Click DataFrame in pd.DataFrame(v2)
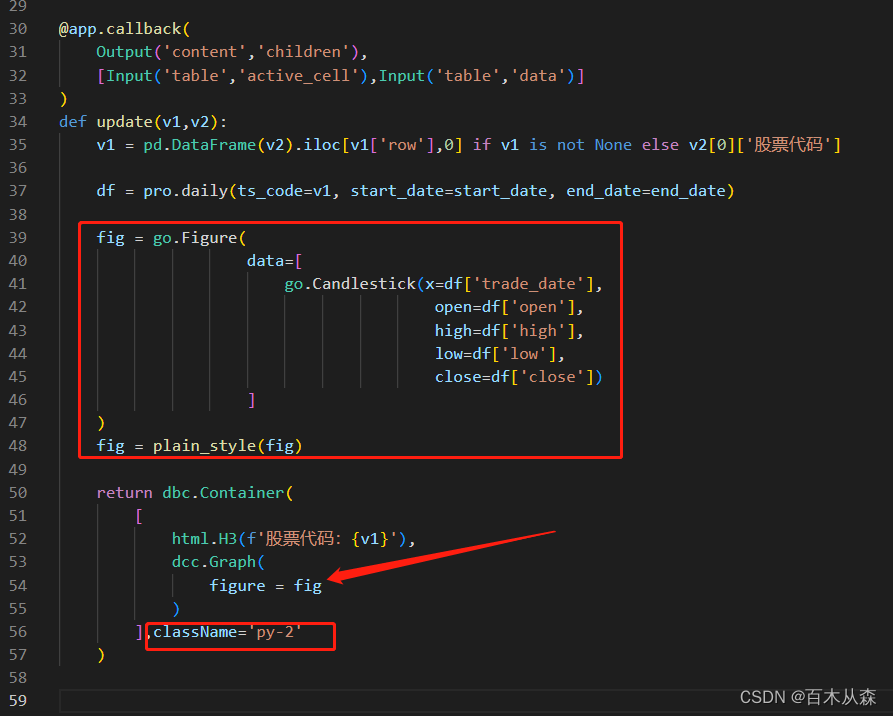The width and height of the screenshot is (893, 716). (214, 145)
